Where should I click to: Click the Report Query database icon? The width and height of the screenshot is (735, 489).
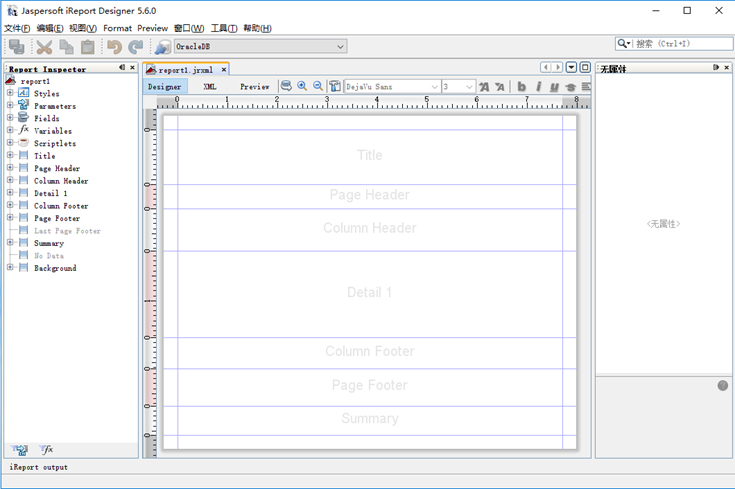point(286,87)
